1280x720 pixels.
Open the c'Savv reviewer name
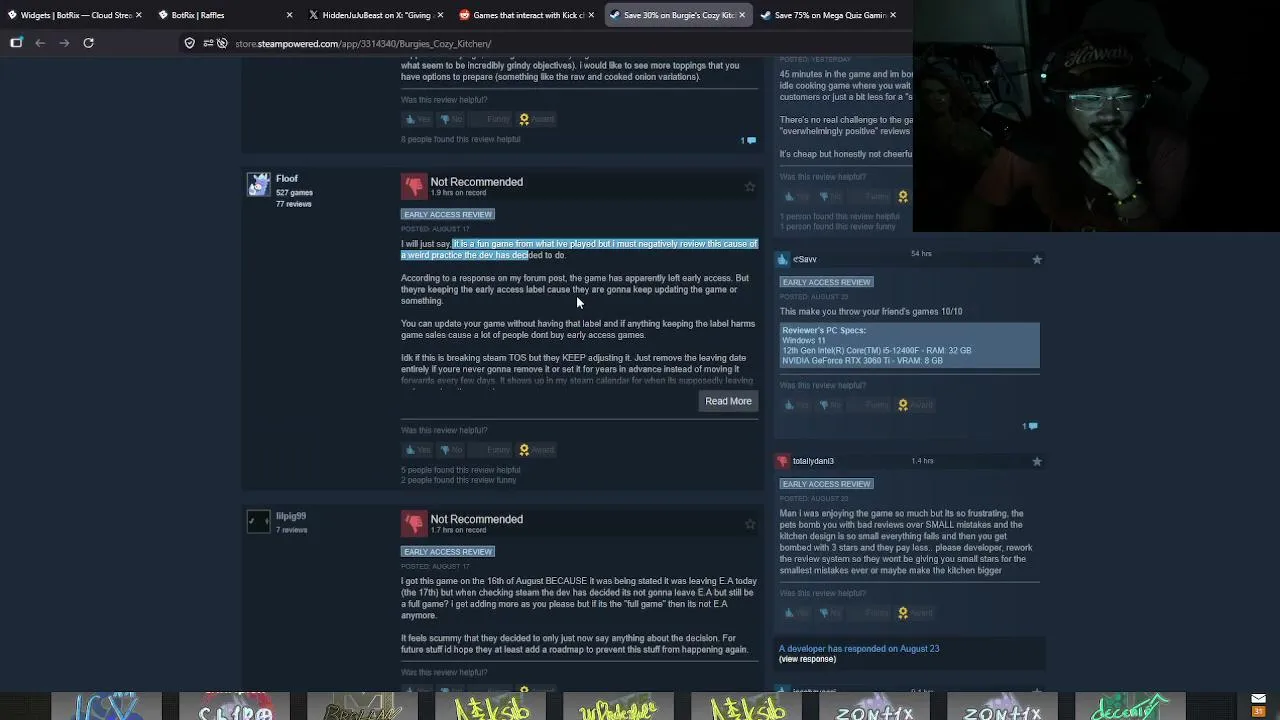[x=805, y=259]
